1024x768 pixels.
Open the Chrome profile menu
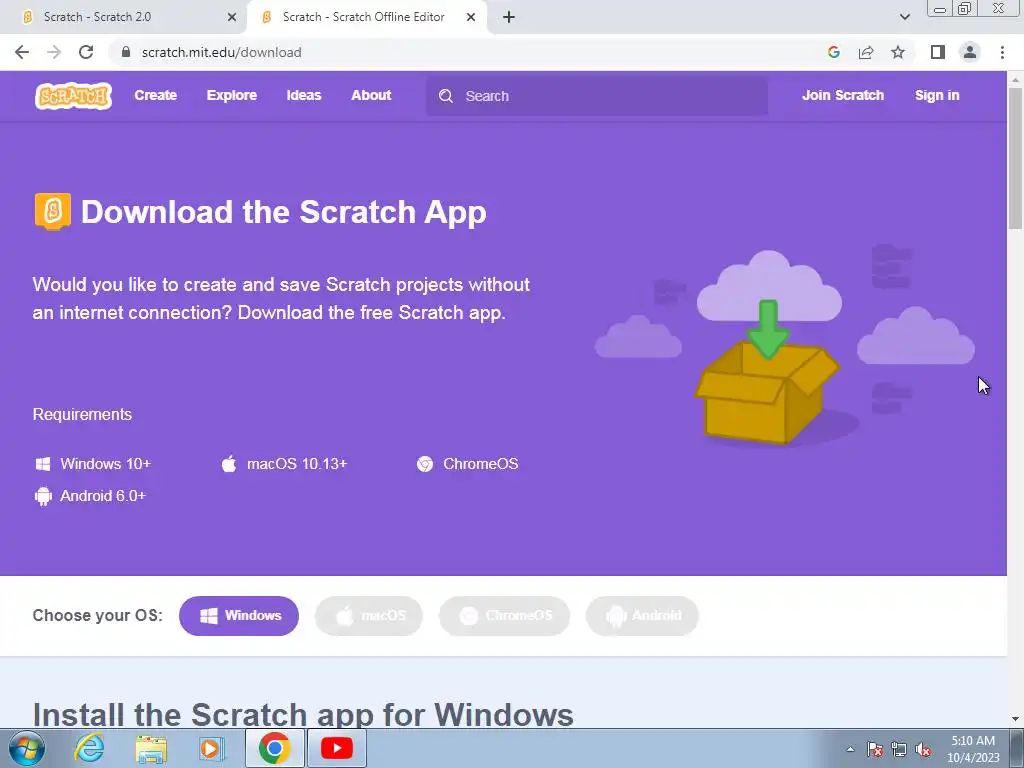coord(970,52)
